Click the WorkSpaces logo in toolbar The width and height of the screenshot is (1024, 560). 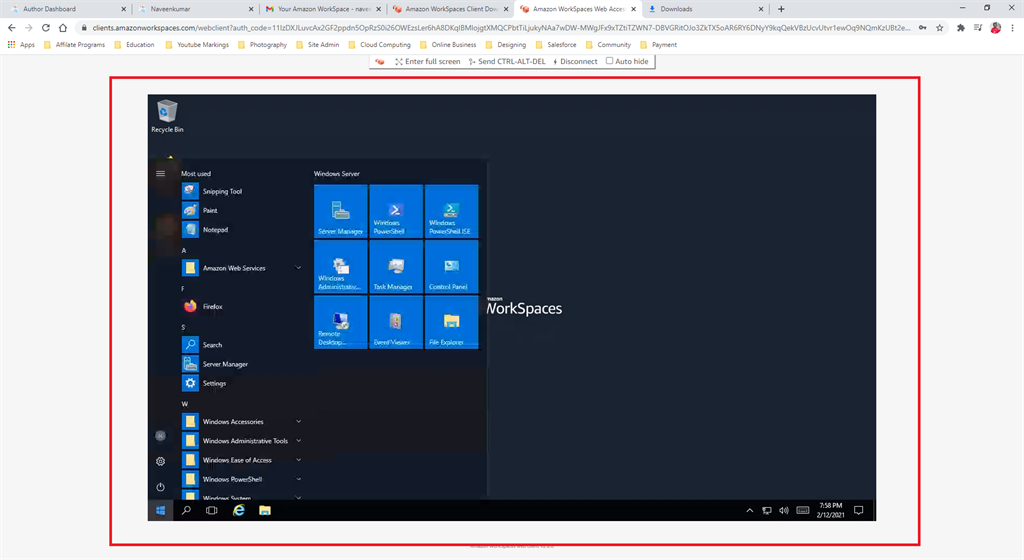click(x=380, y=61)
